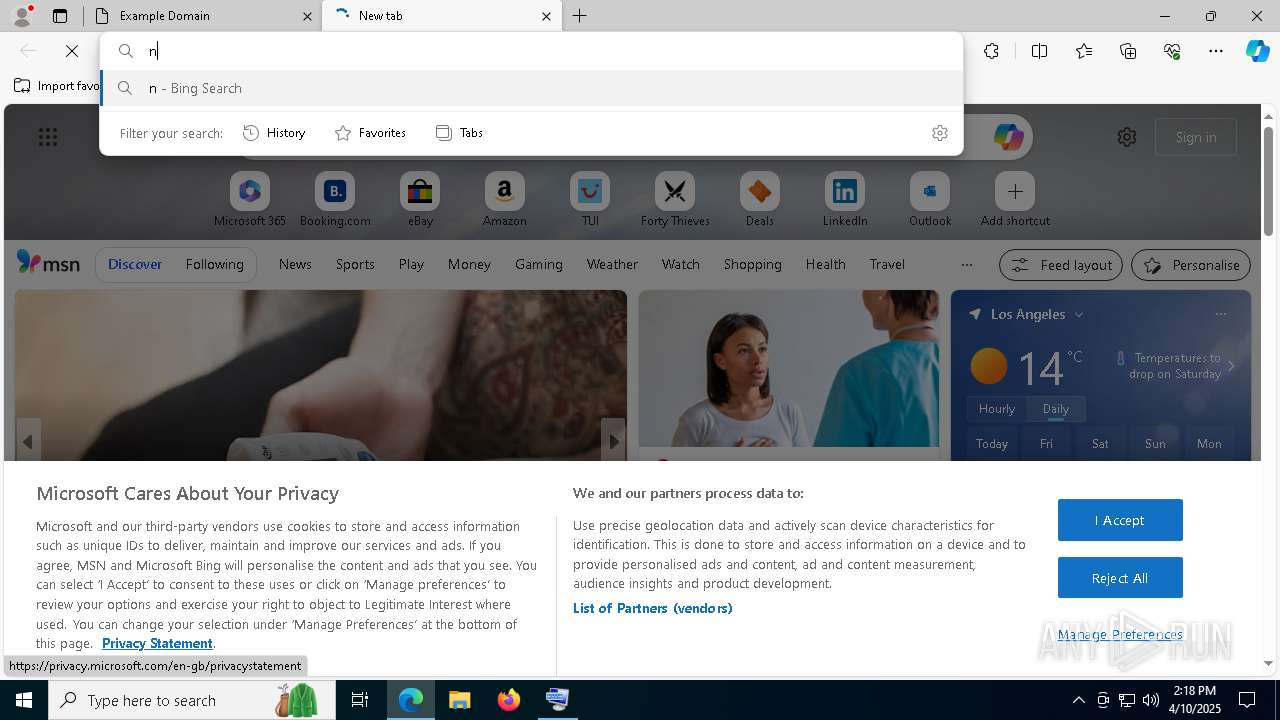Go to next weather detail arrow
The height and width of the screenshot is (720, 1280).
click(1231, 366)
